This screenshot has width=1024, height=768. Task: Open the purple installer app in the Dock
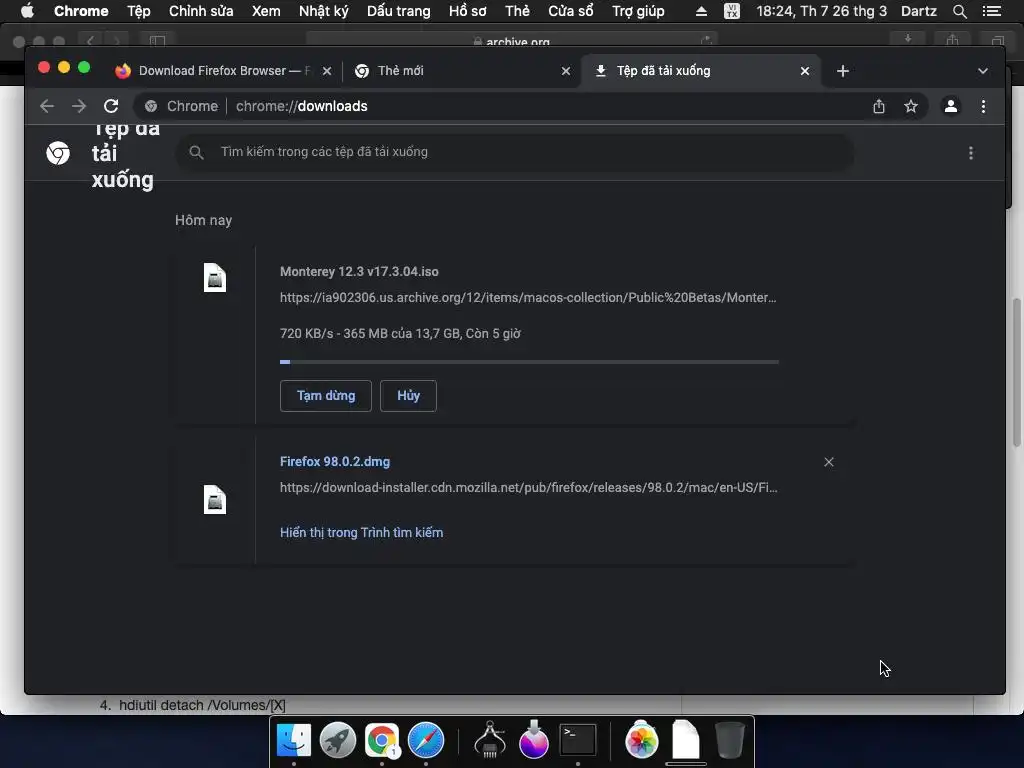coord(534,740)
